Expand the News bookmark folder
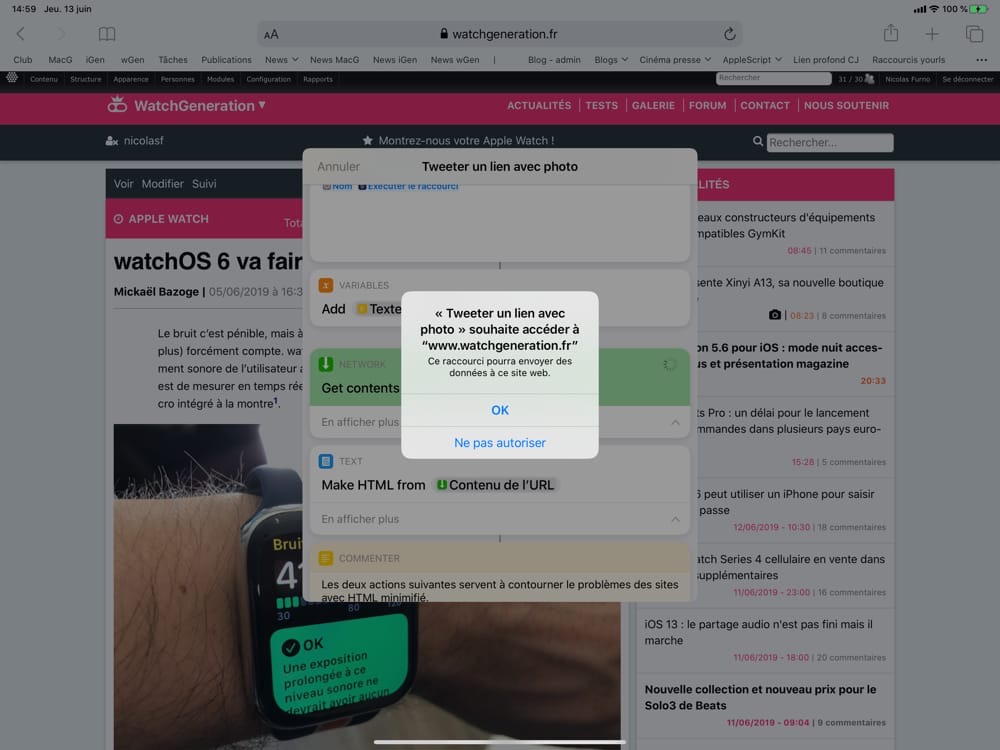 tap(281, 60)
